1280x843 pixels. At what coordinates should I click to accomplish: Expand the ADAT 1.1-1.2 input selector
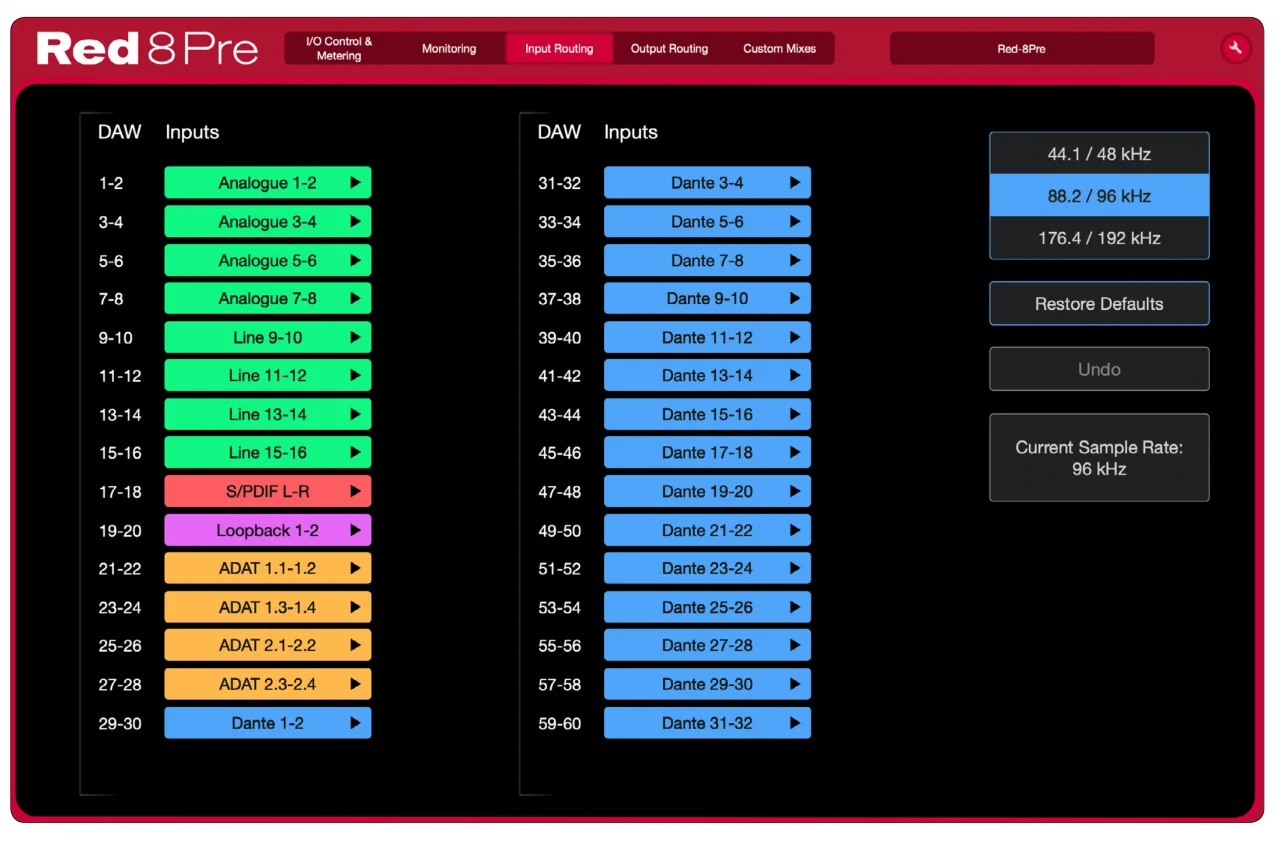tap(268, 568)
